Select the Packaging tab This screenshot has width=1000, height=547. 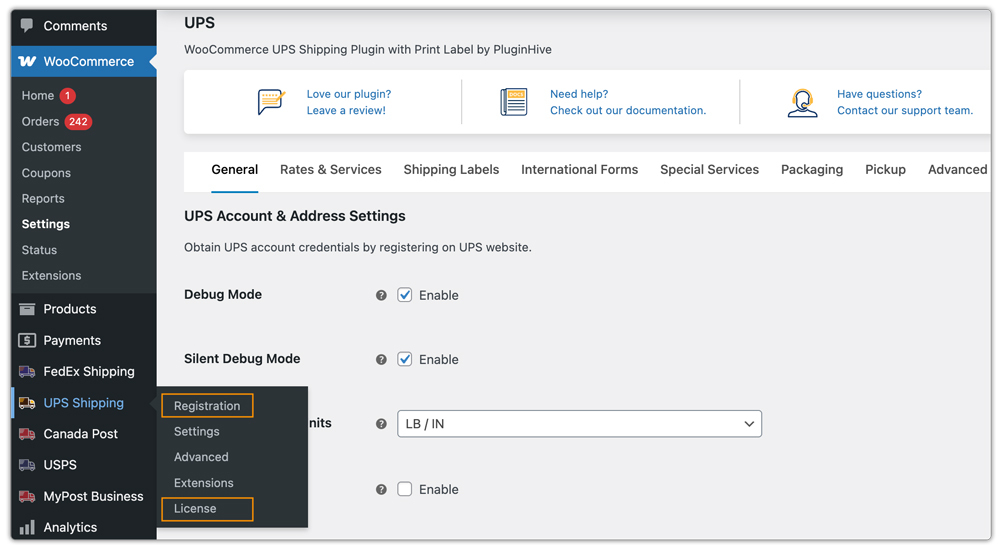[x=812, y=170]
